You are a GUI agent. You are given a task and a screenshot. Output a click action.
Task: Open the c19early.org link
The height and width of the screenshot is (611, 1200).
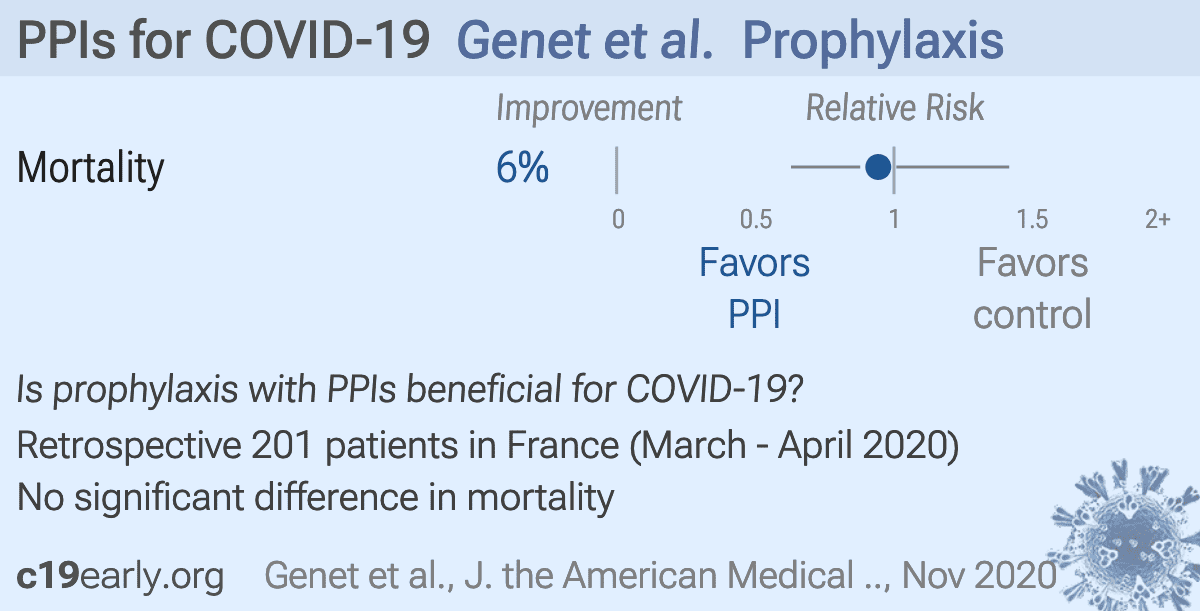[x=121, y=576]
